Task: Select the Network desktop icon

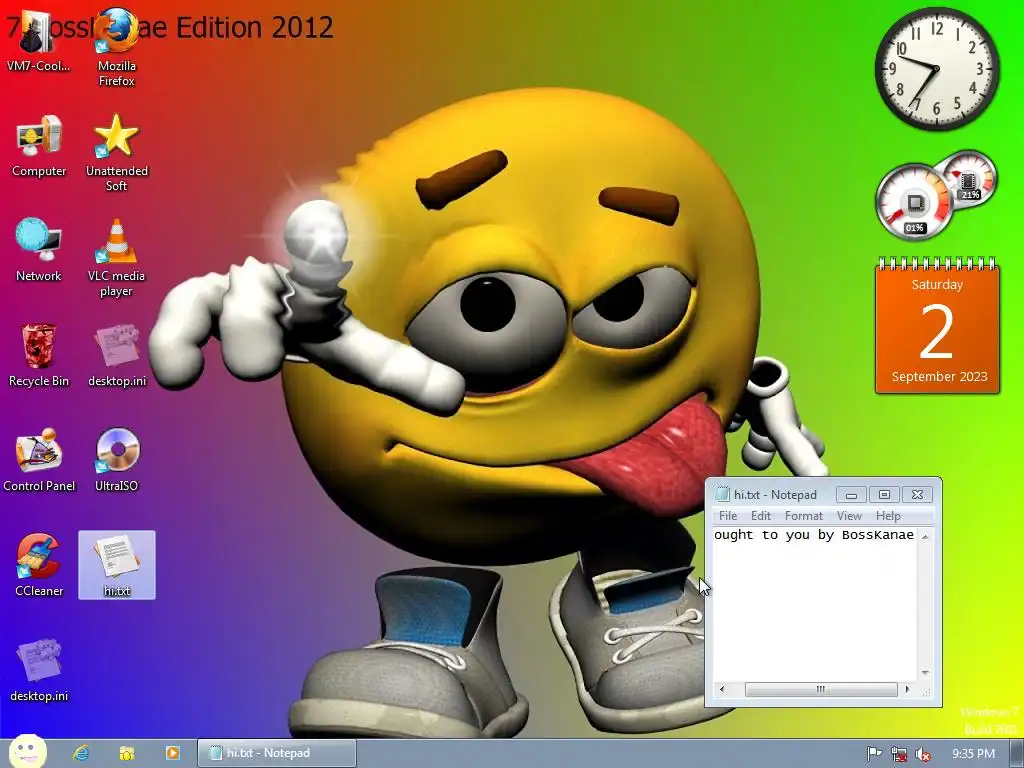Action: tap(39, 249)
